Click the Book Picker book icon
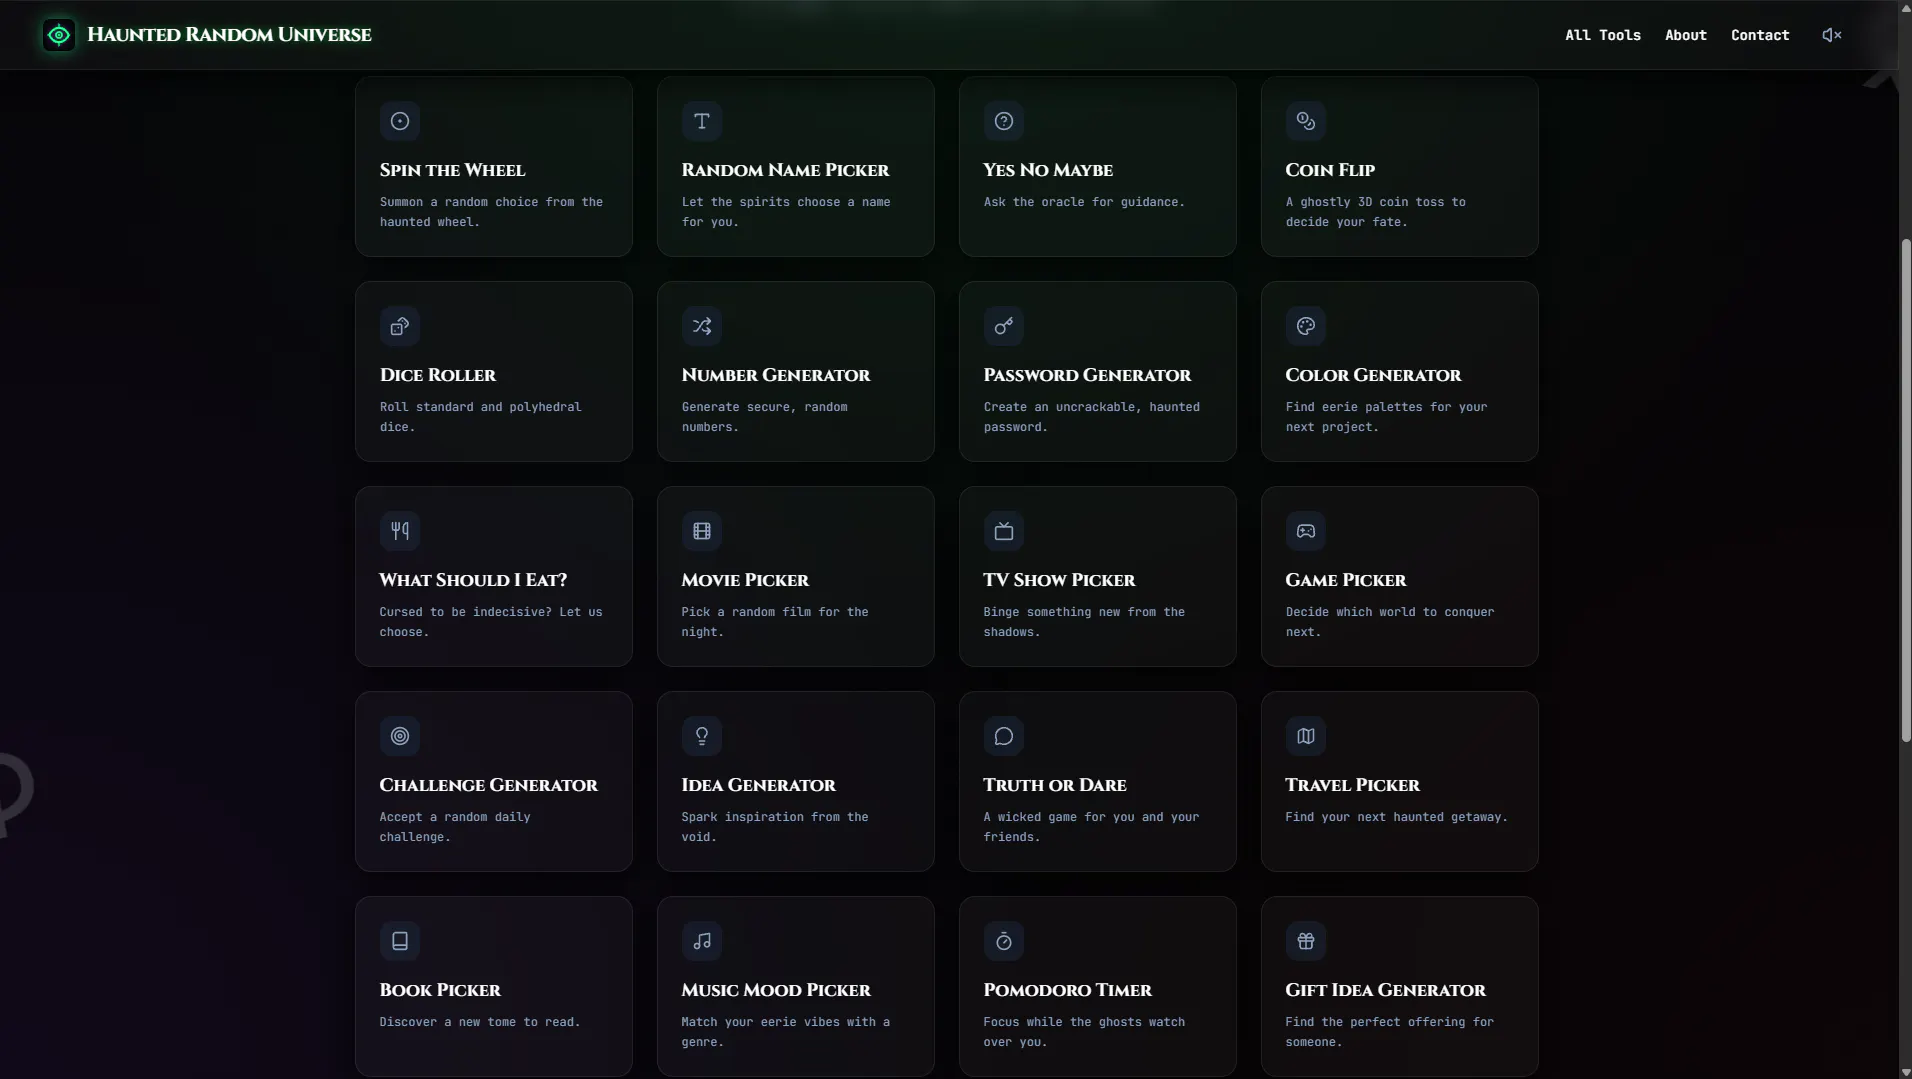 400,941
